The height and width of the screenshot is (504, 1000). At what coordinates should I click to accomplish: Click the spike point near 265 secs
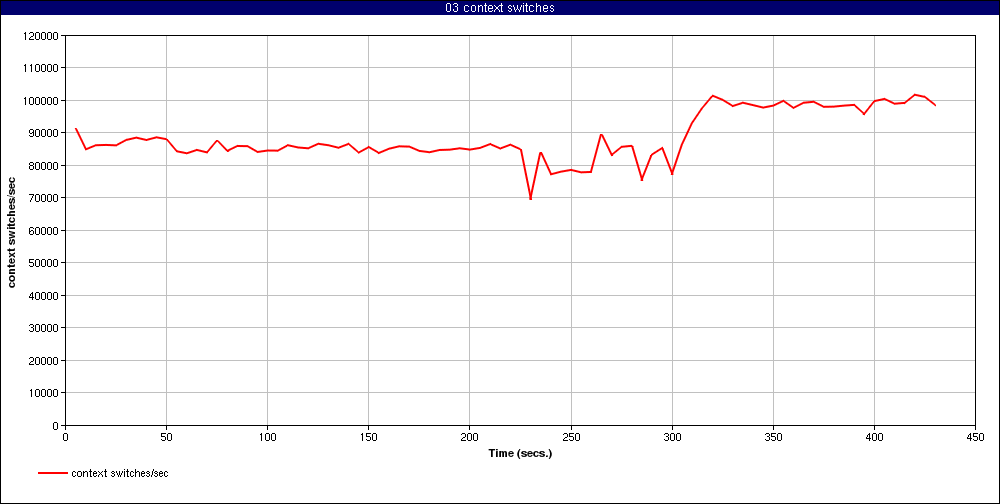tap(601, 135)
